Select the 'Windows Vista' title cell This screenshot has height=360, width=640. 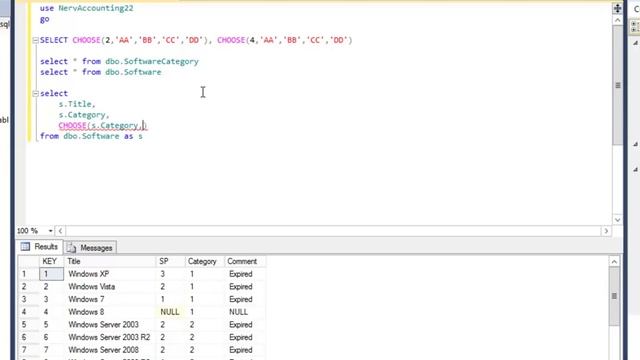(110, 287)
